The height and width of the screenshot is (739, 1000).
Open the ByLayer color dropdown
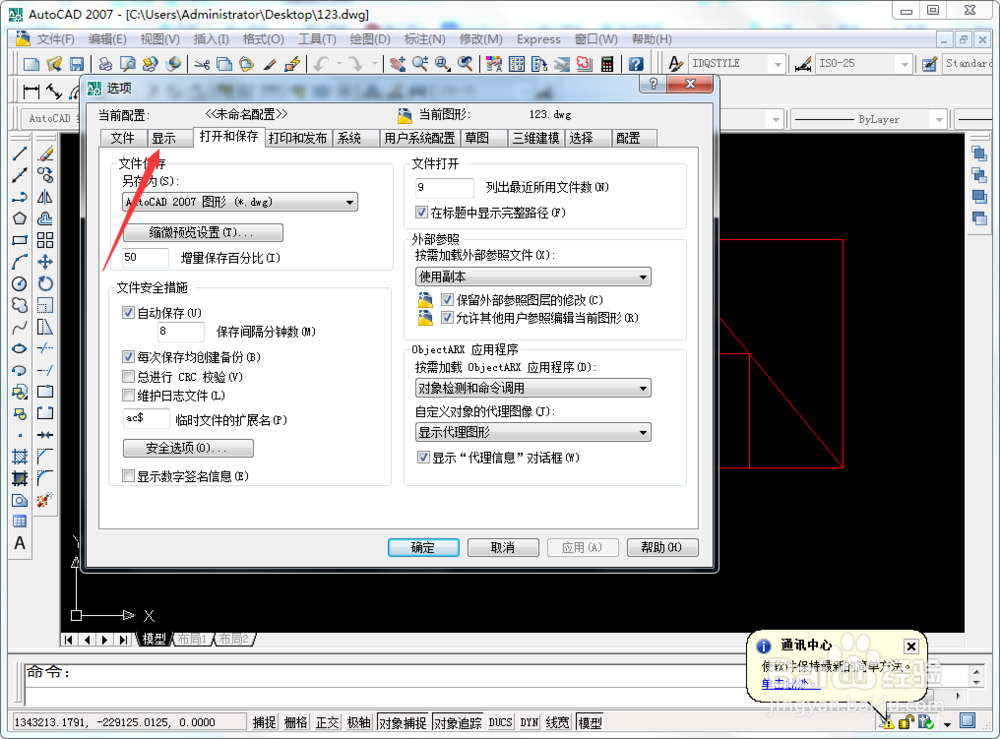(938, 119)
